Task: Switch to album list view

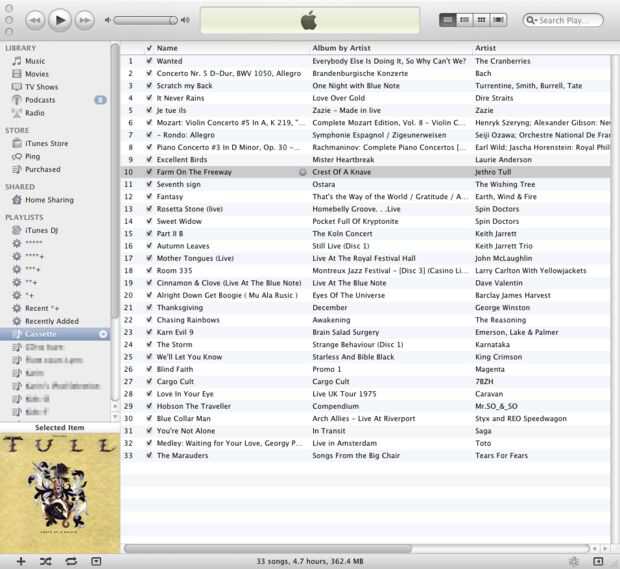Action: (465, 20)
